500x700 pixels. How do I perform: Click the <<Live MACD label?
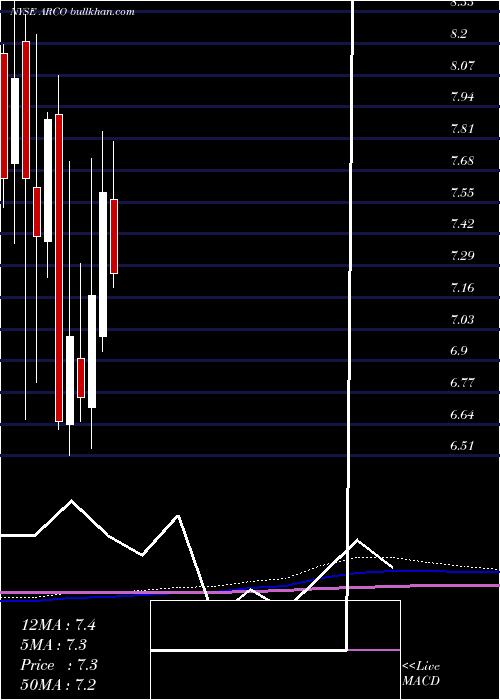421,673
